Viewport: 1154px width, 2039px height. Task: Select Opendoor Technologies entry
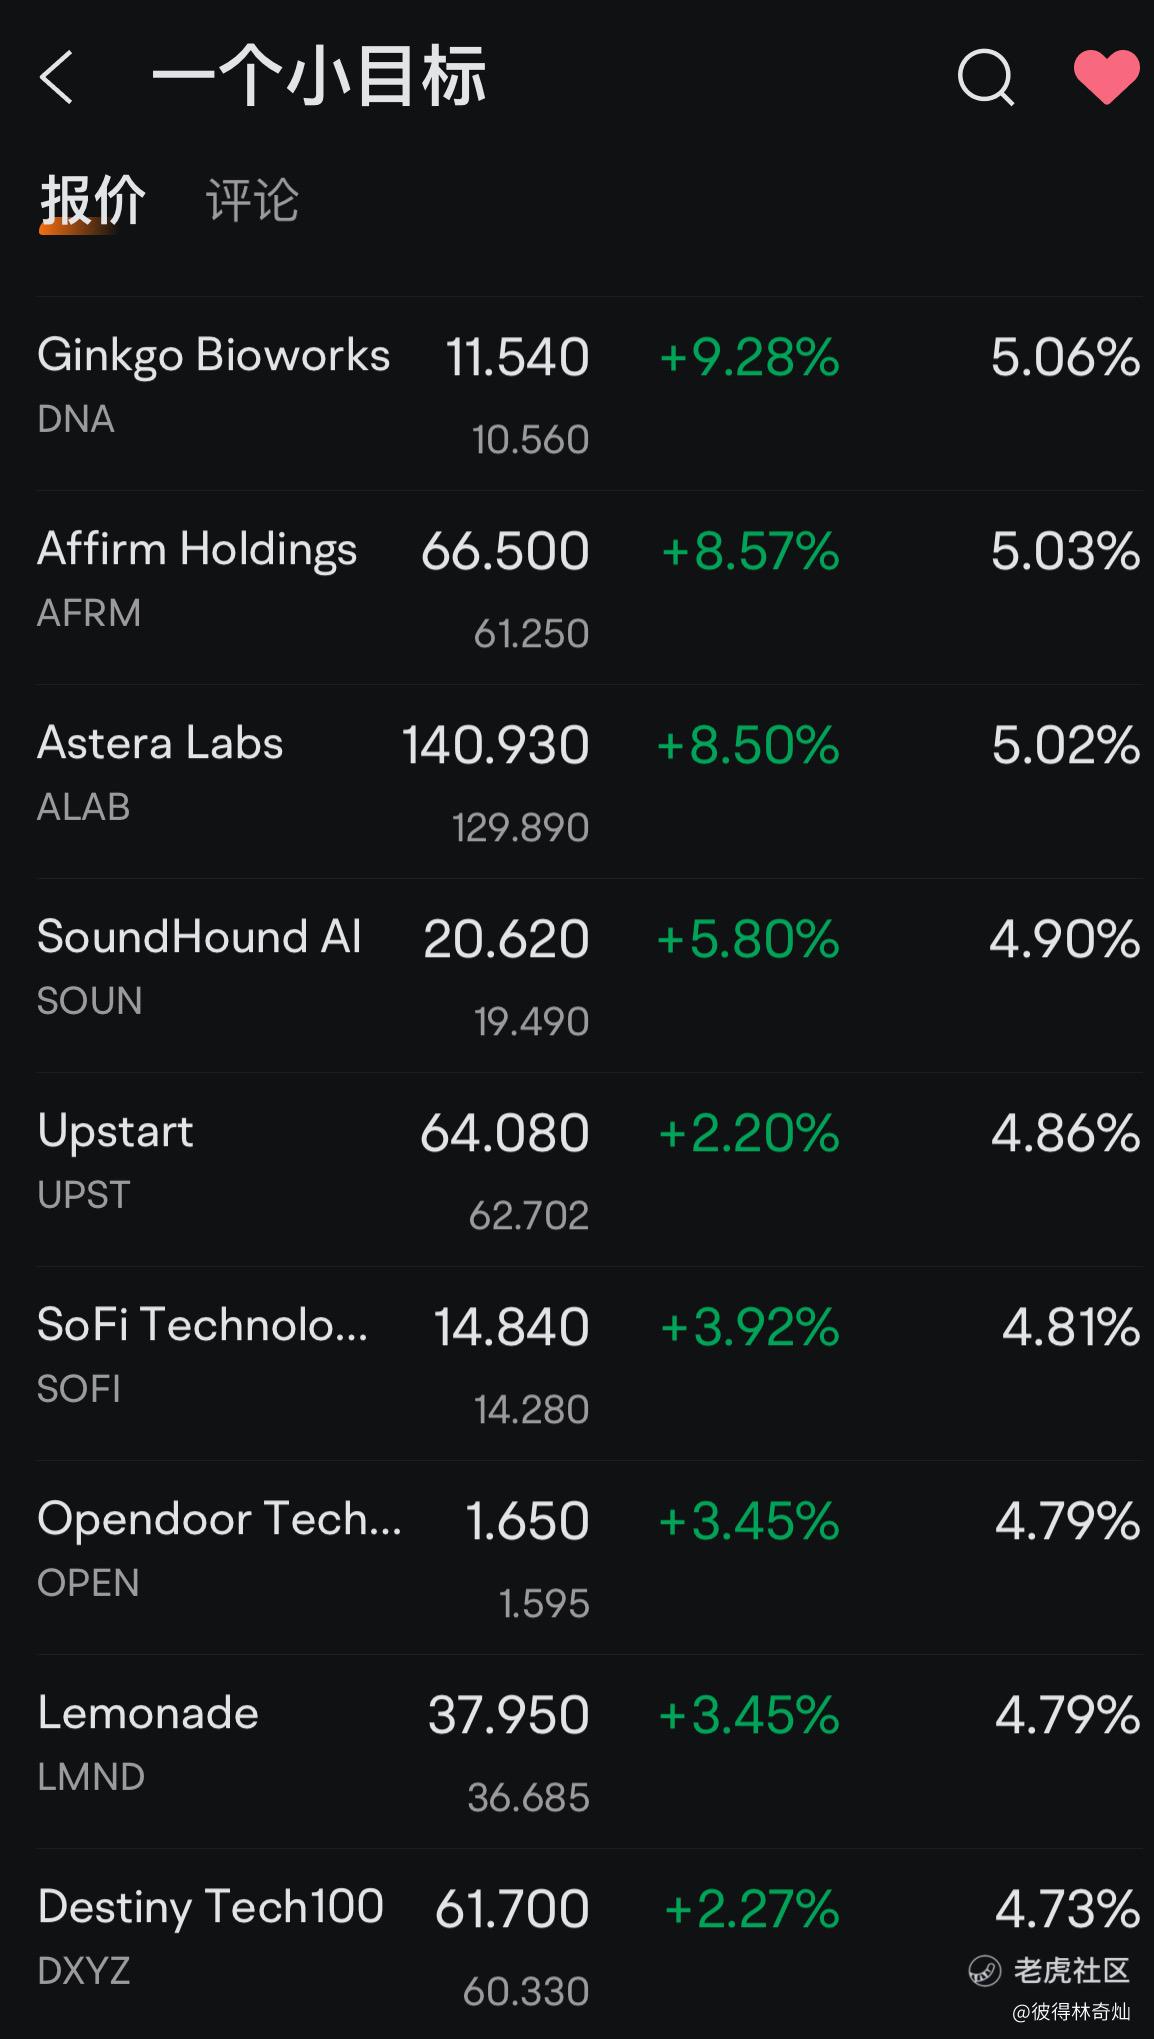[x=219, y=1520]
